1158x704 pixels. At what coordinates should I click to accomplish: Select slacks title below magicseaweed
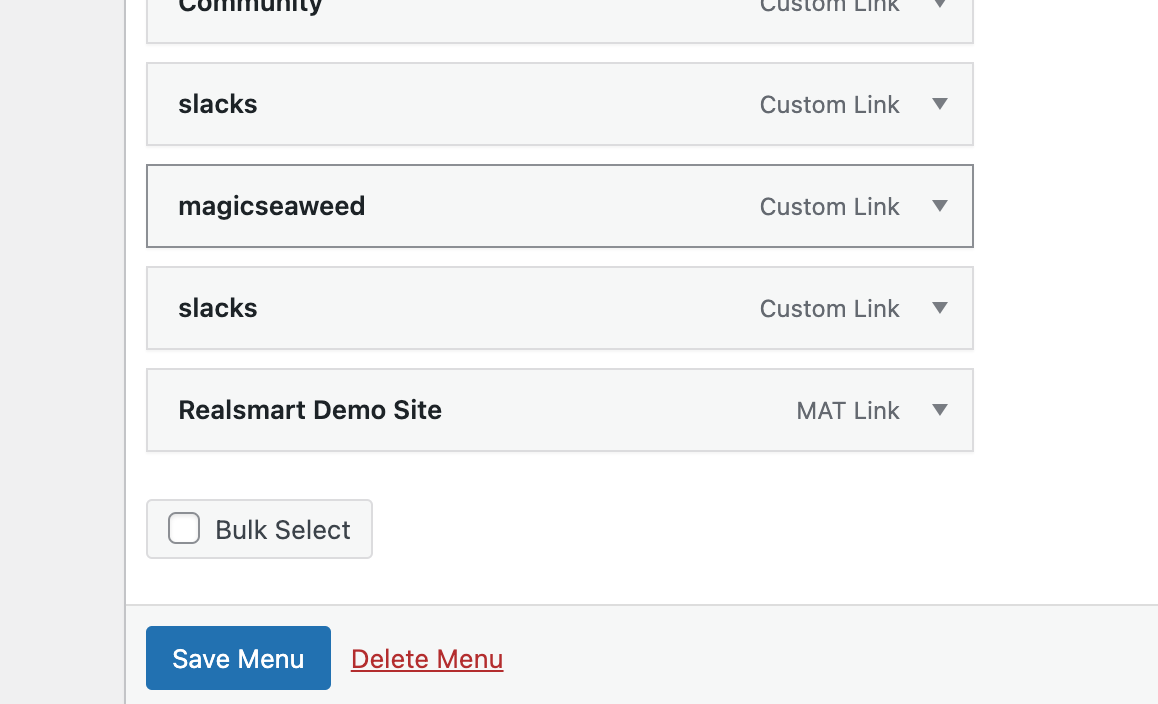tap(218, 308)
